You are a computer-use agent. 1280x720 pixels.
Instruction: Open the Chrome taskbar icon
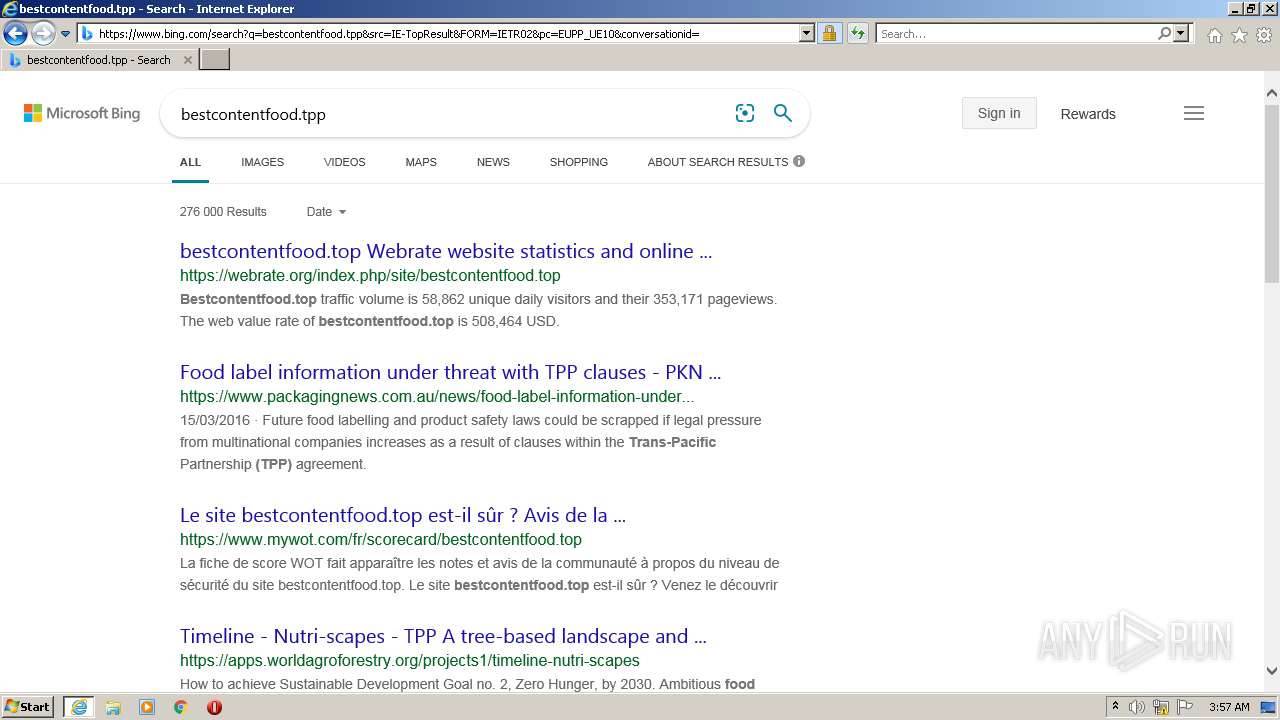click(x=181, y=707)
